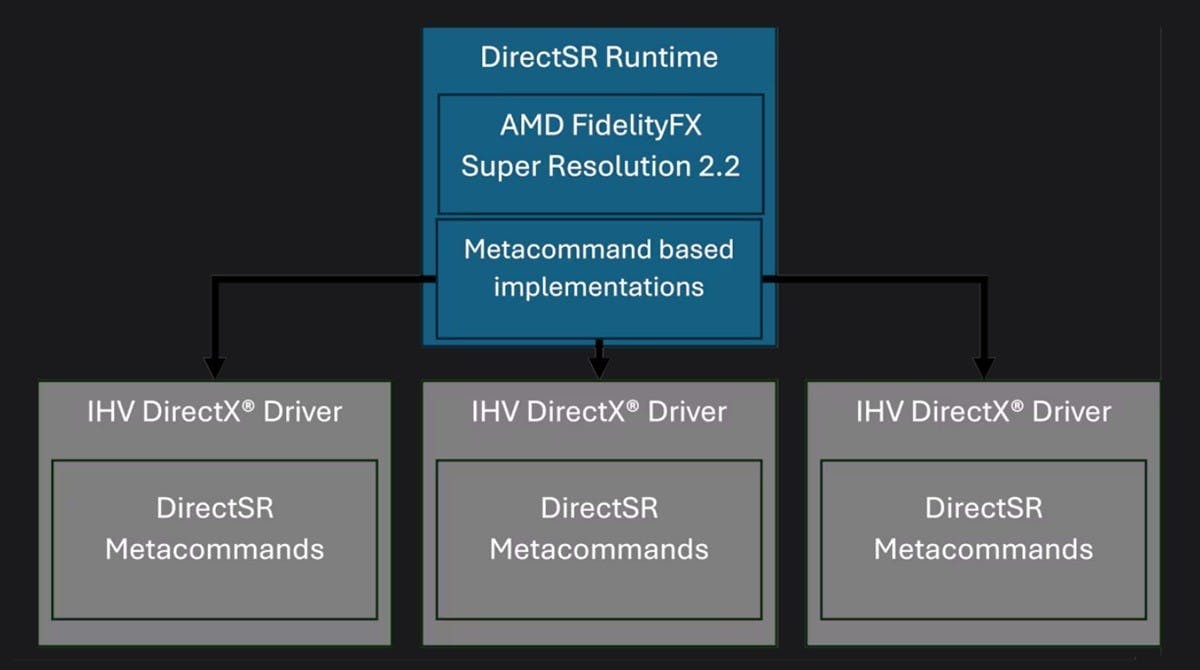Click the registered symbol in left driver title
The width and height of the screenshot is (1200, 670).
point(249,405)
